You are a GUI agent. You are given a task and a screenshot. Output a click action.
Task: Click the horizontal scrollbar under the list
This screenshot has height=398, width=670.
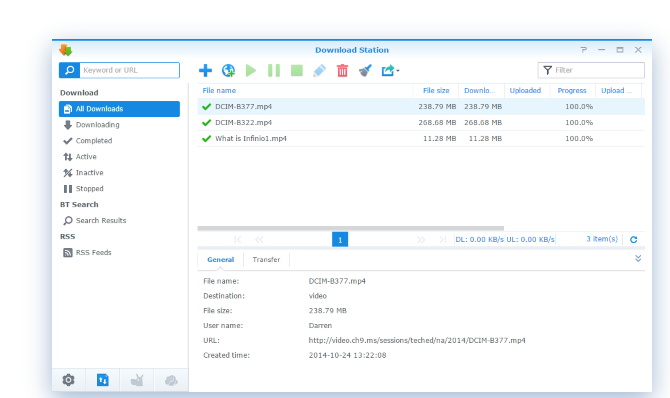click(x=350, y=228)
